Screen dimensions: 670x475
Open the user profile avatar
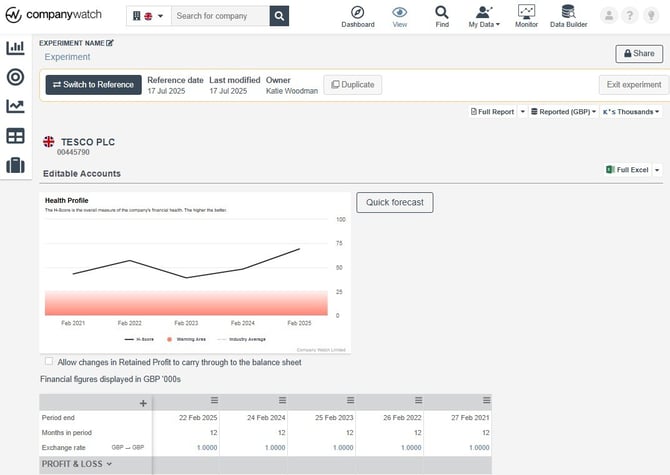609,16
